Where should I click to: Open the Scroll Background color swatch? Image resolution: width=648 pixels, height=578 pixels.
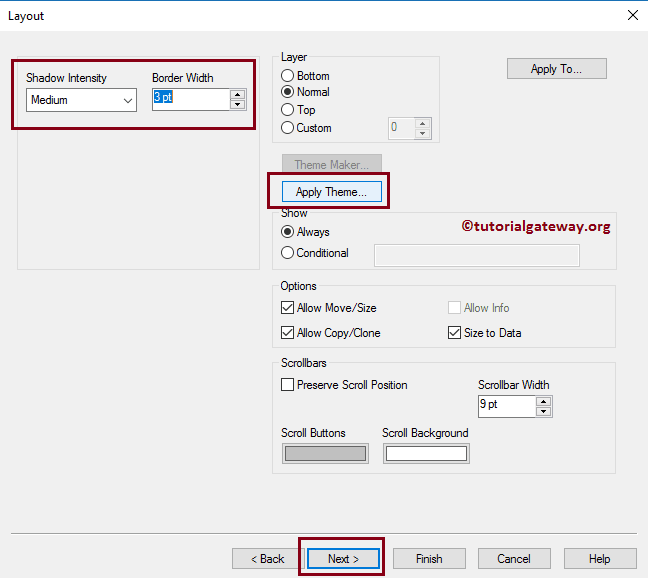[426, 454]
